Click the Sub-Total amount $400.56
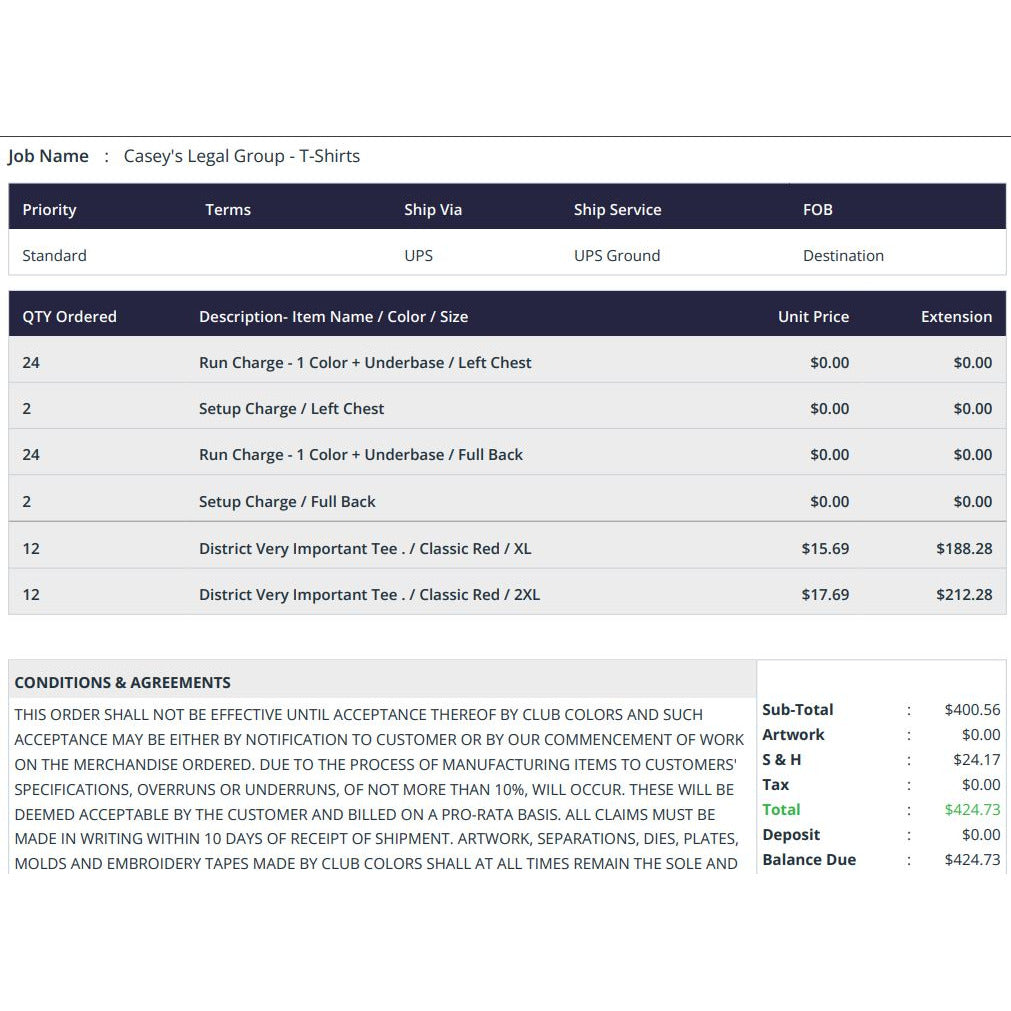The image size is (1011, 1011). [x=972, y=710]
